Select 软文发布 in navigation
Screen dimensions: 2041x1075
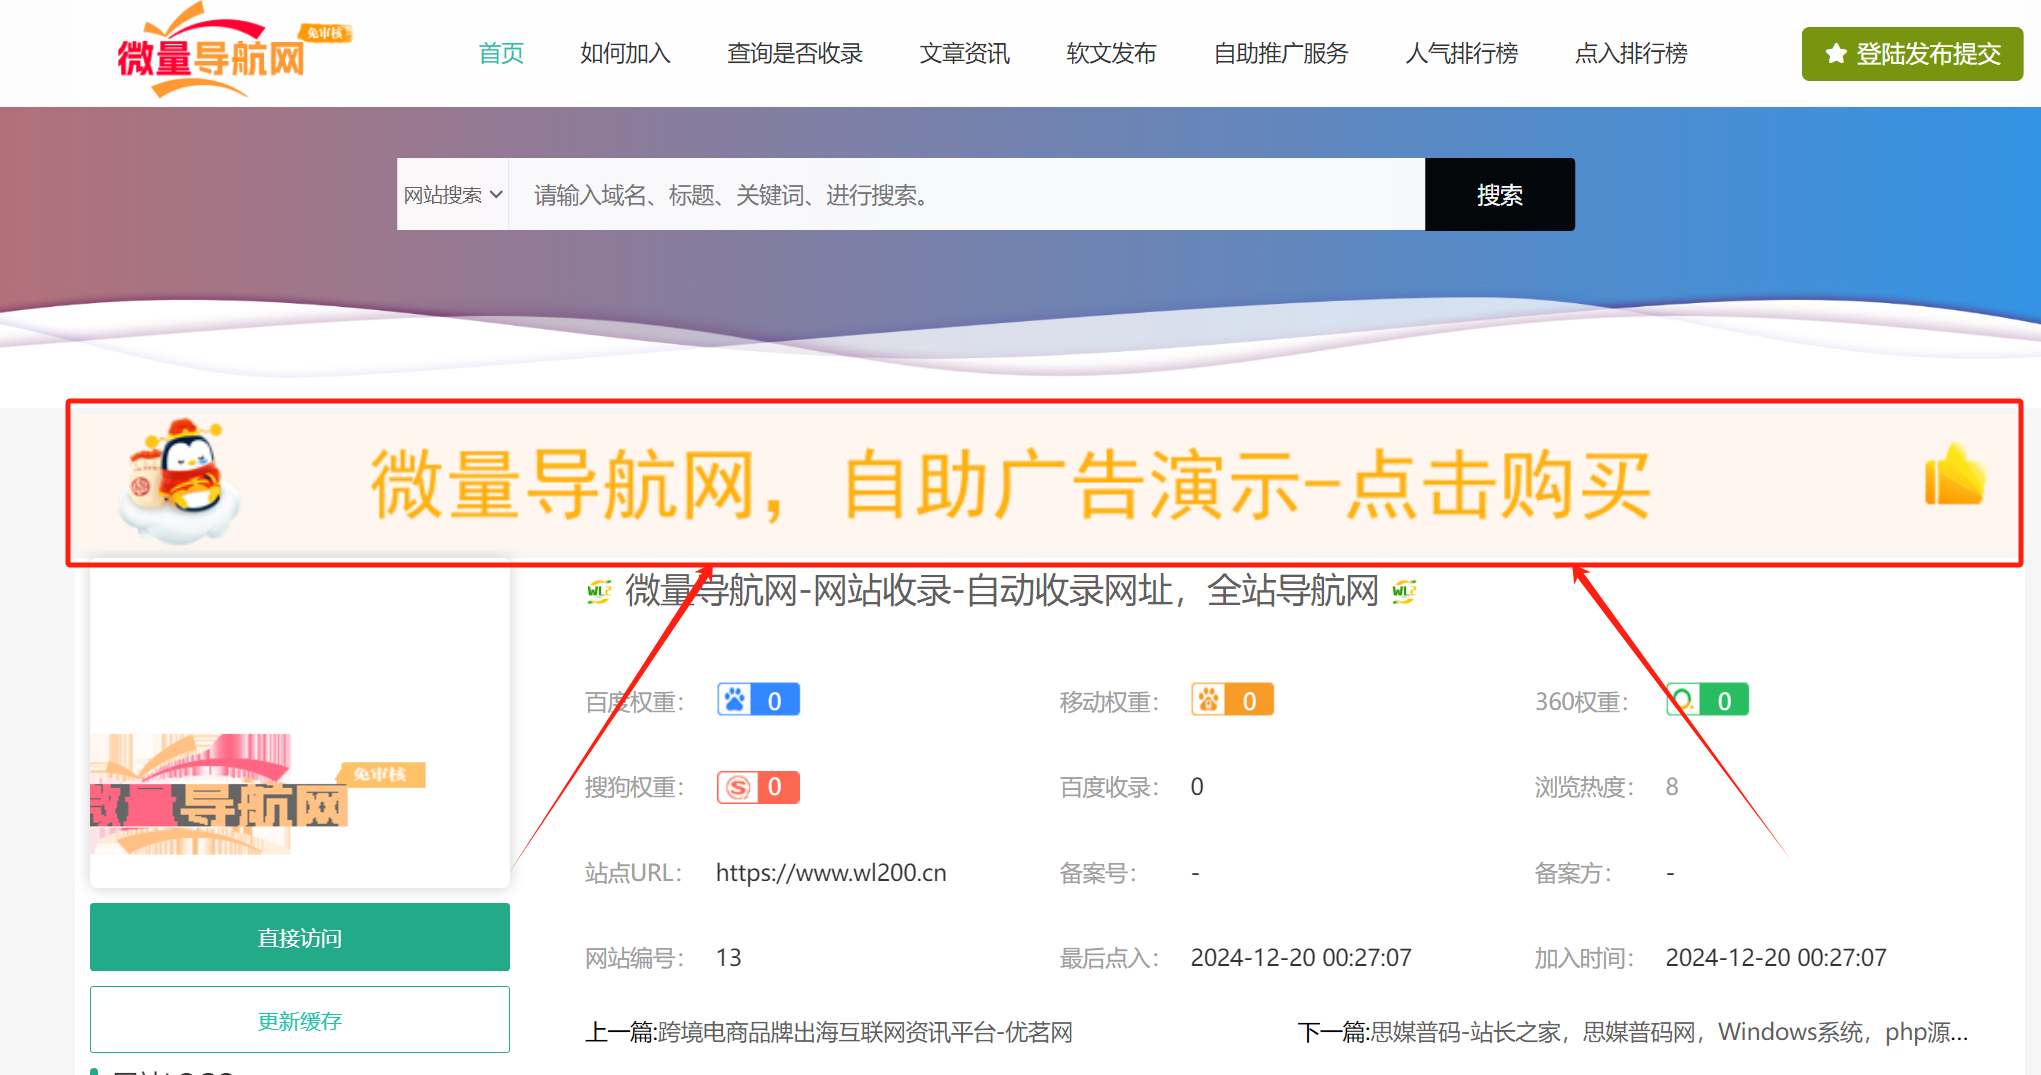[x=1112, y=53]
